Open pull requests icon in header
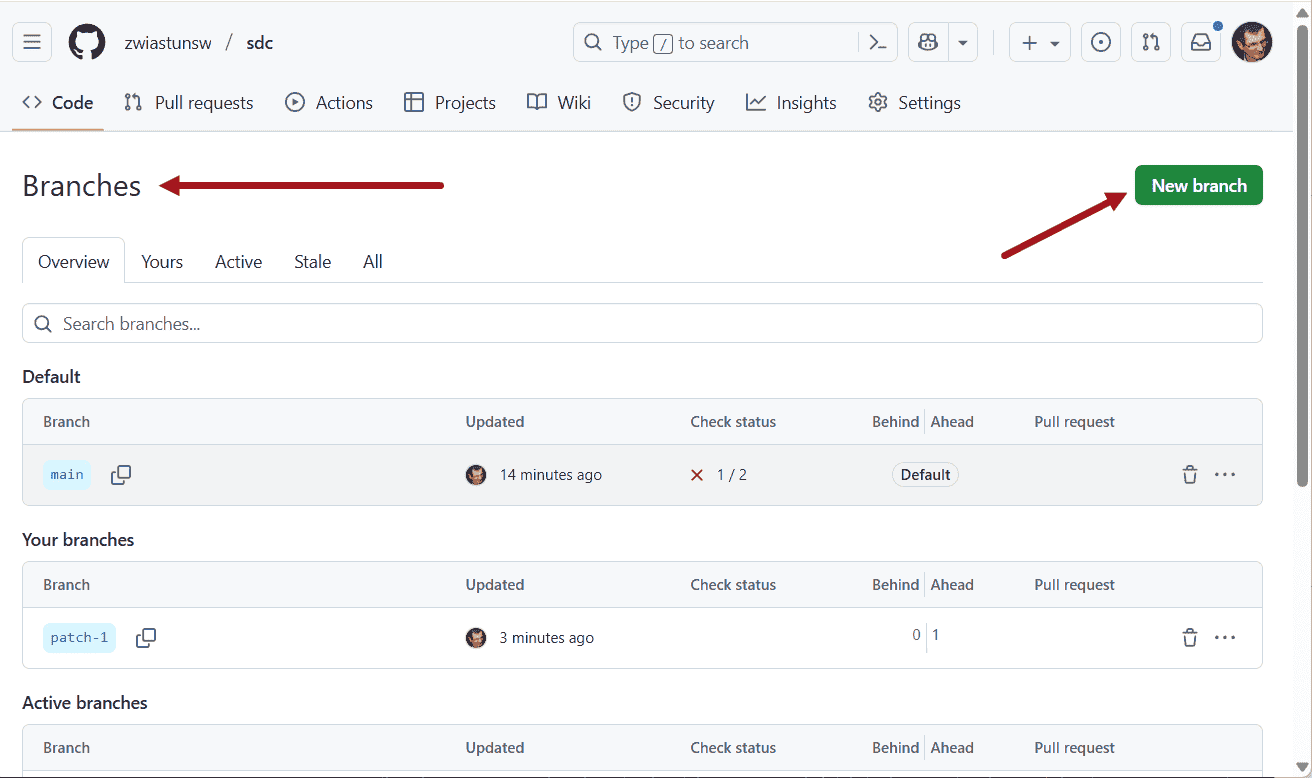 (1151, 43)
